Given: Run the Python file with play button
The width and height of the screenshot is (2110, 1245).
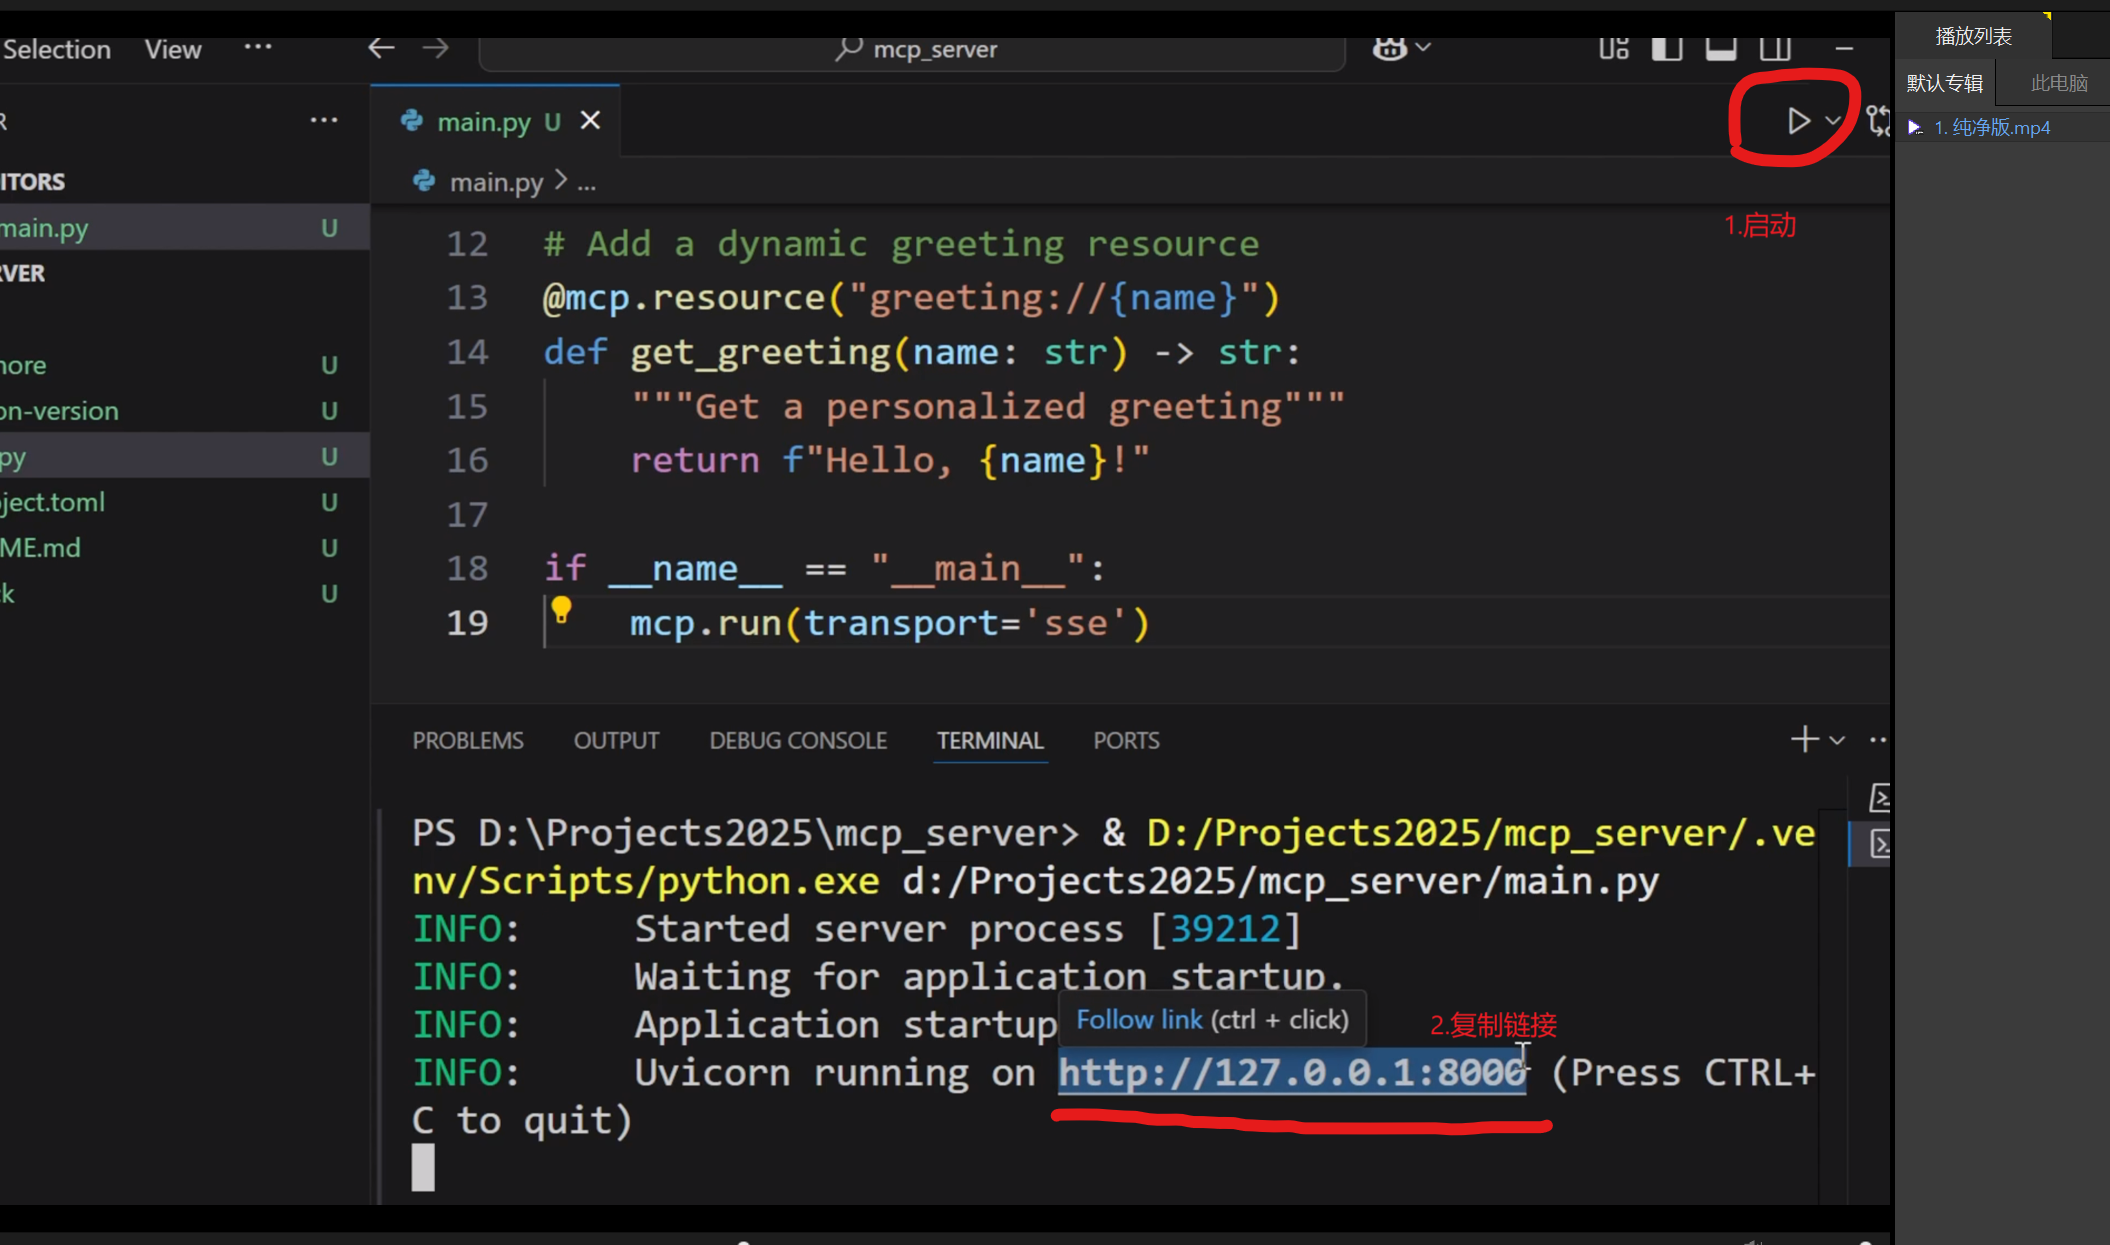Looking at the screenshot, I should tap(1798, 121).
